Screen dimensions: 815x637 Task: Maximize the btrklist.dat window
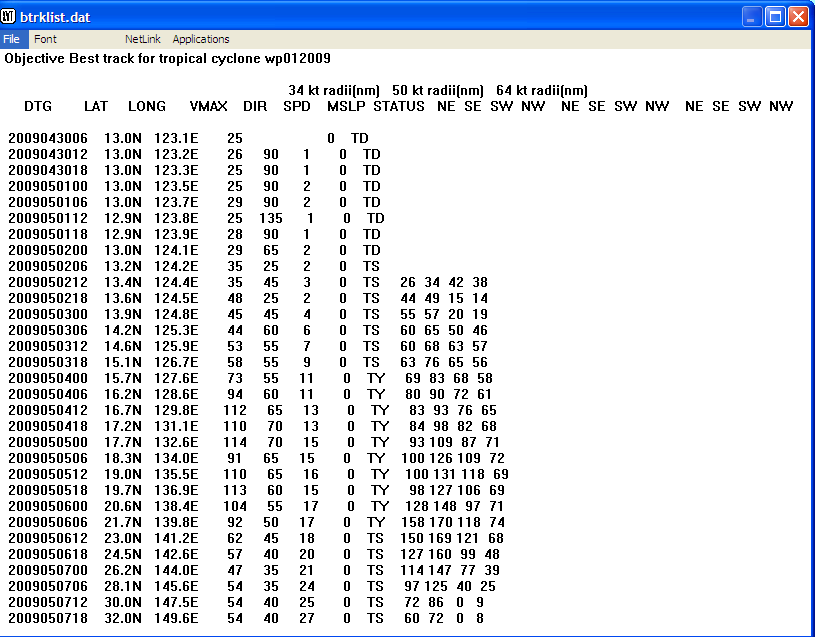click(773, 16)
